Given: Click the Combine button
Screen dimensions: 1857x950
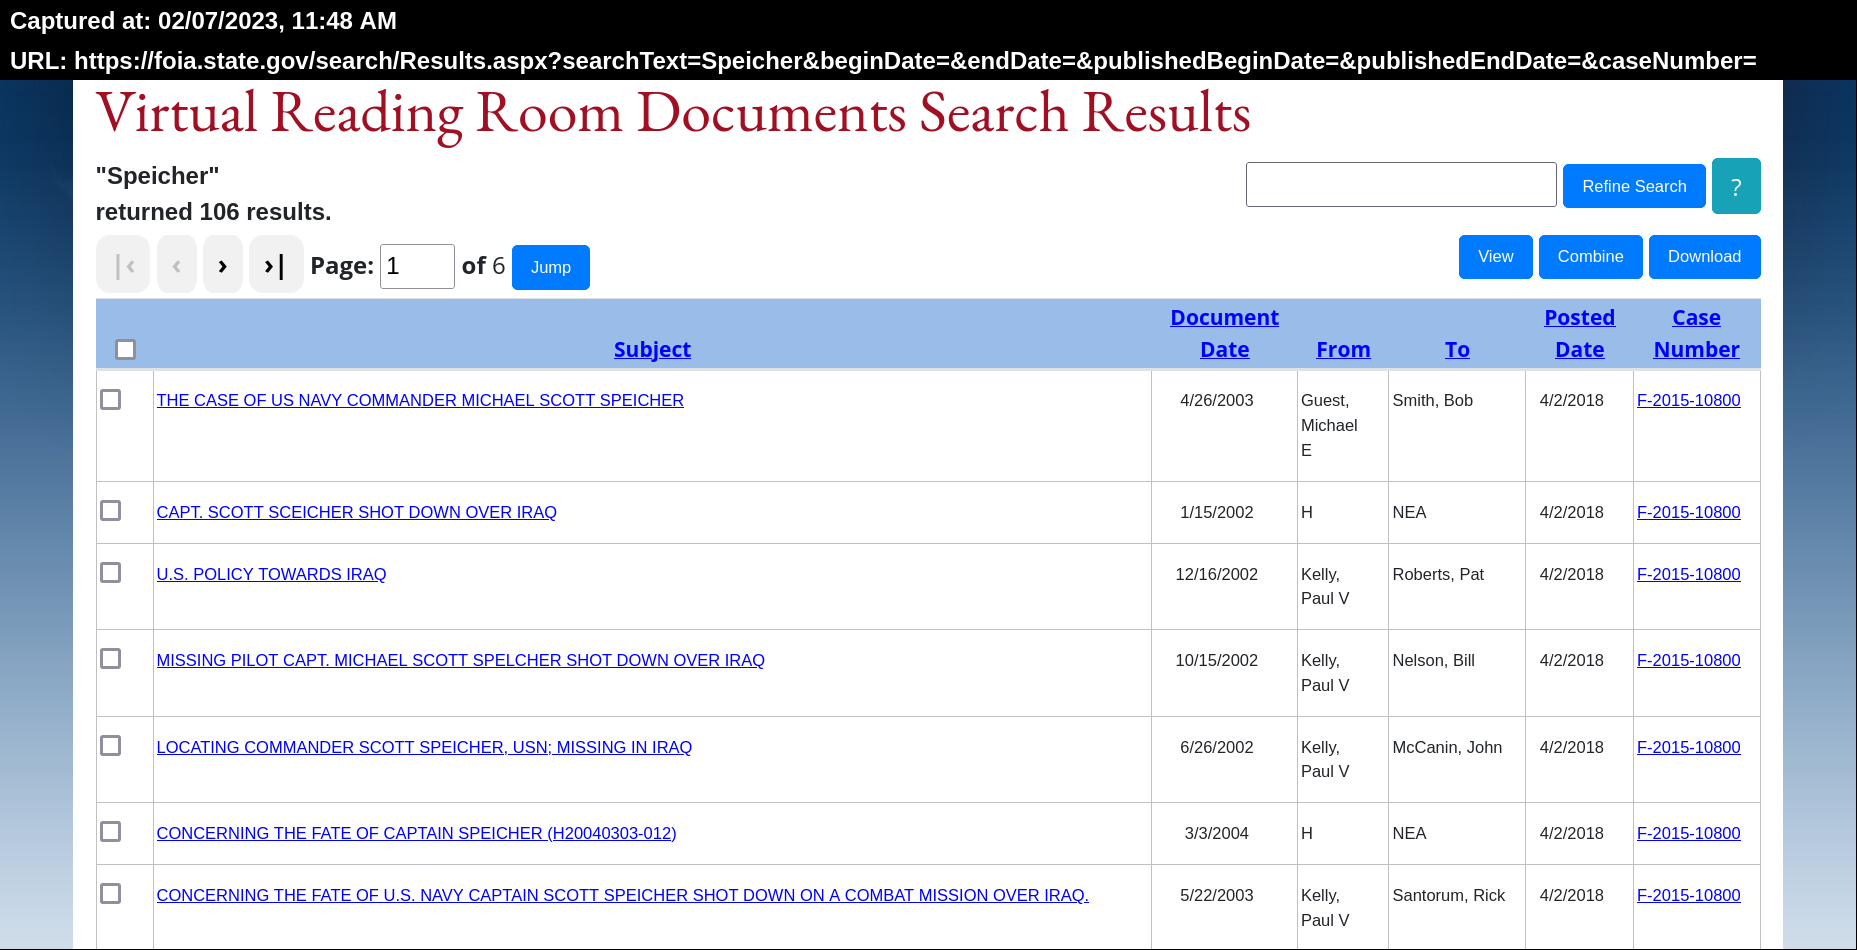Looking at the screenshot, I should (1590, 257).
